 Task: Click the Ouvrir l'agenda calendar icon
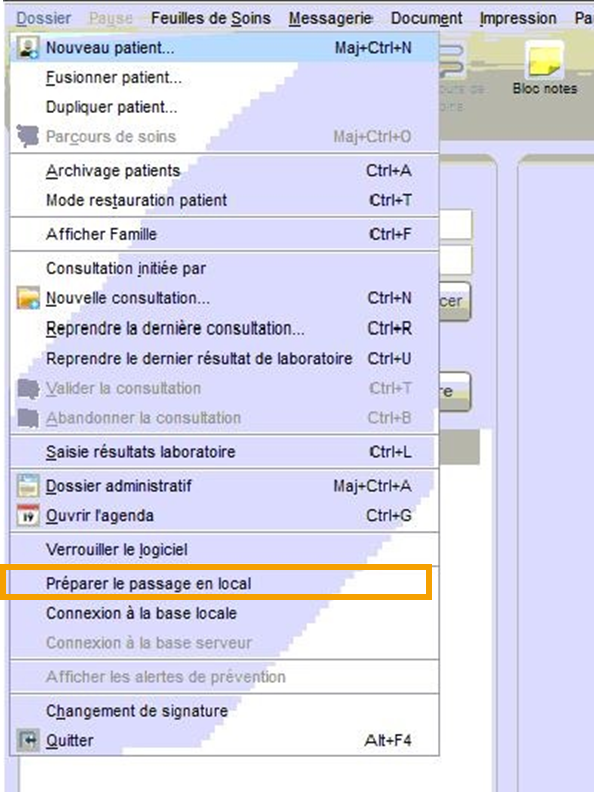coord(28,515)
